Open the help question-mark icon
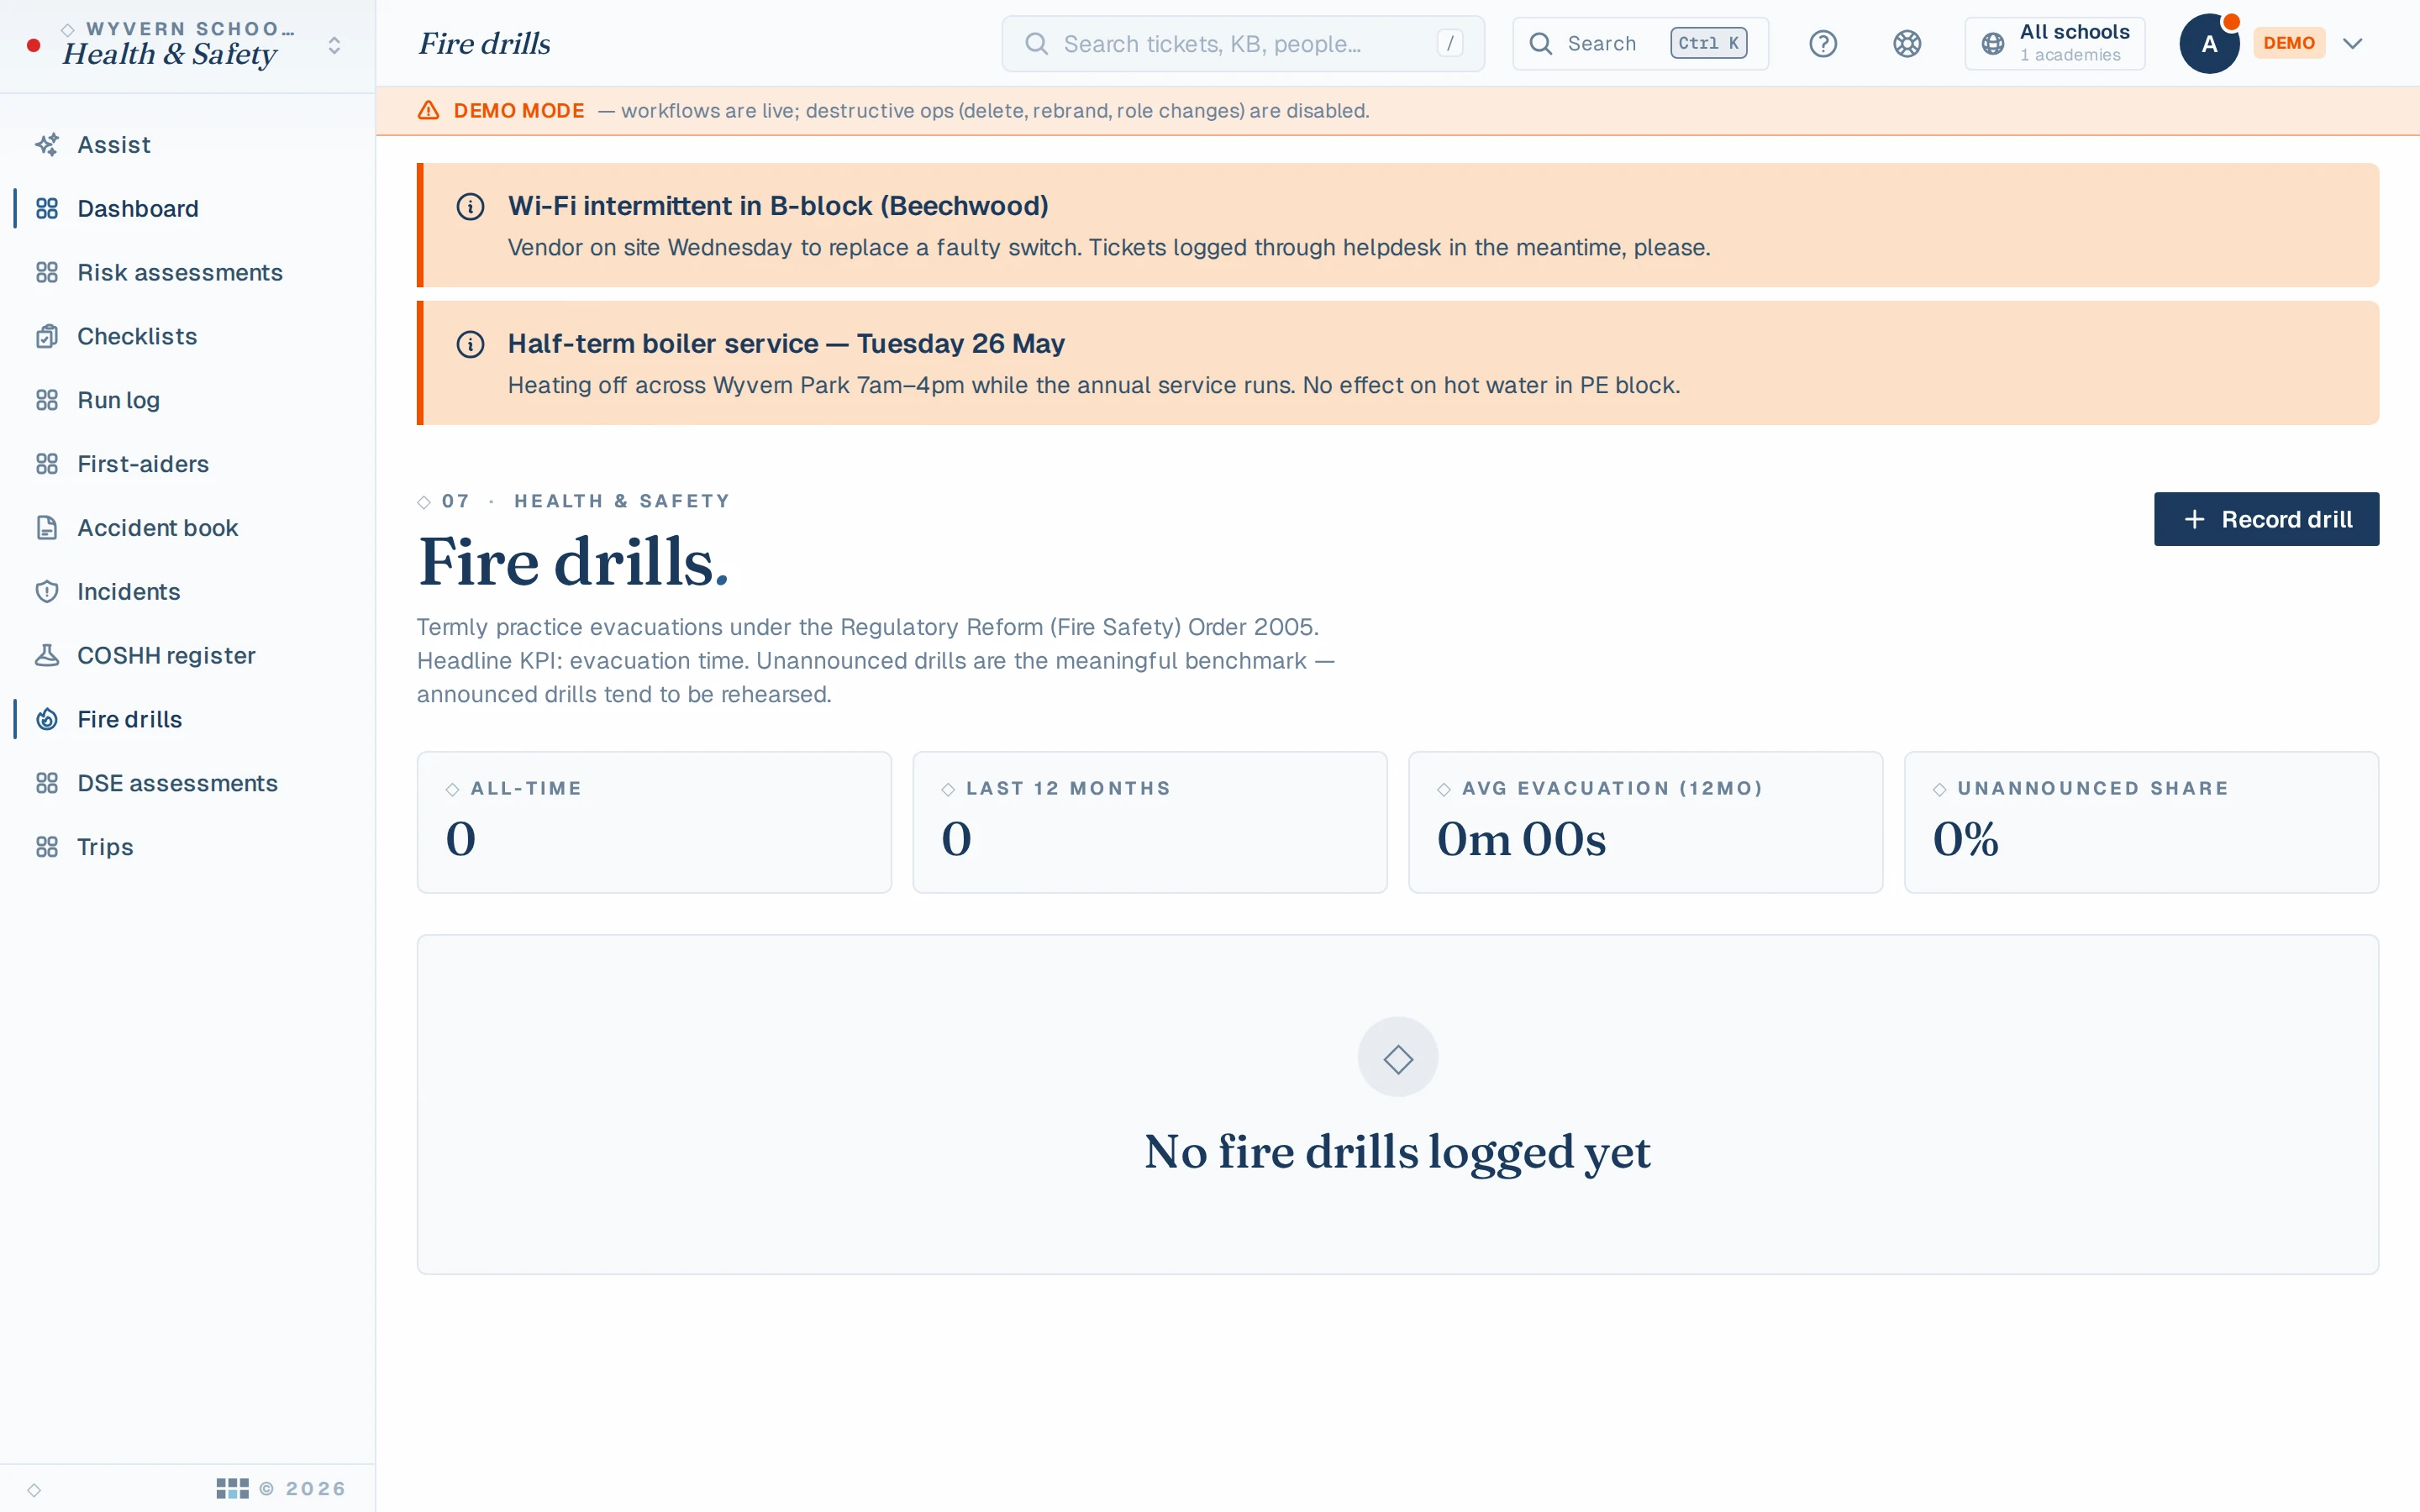Screen dimensions: 2420x1512 pos(1823,44)
